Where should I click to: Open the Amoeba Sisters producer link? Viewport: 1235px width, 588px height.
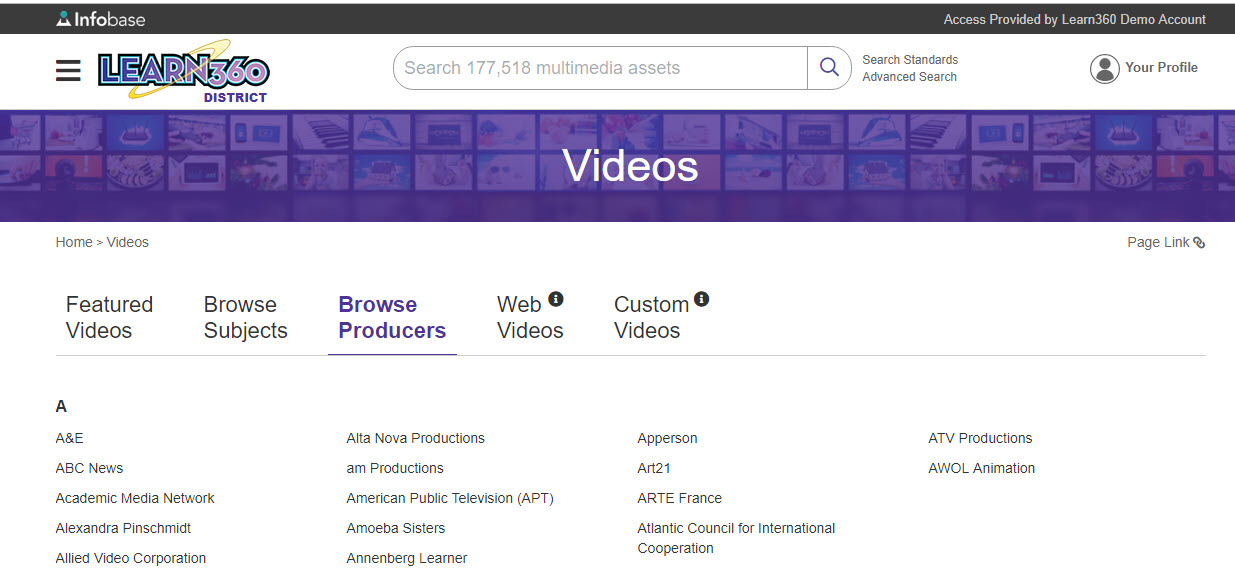tap(395, 528)
